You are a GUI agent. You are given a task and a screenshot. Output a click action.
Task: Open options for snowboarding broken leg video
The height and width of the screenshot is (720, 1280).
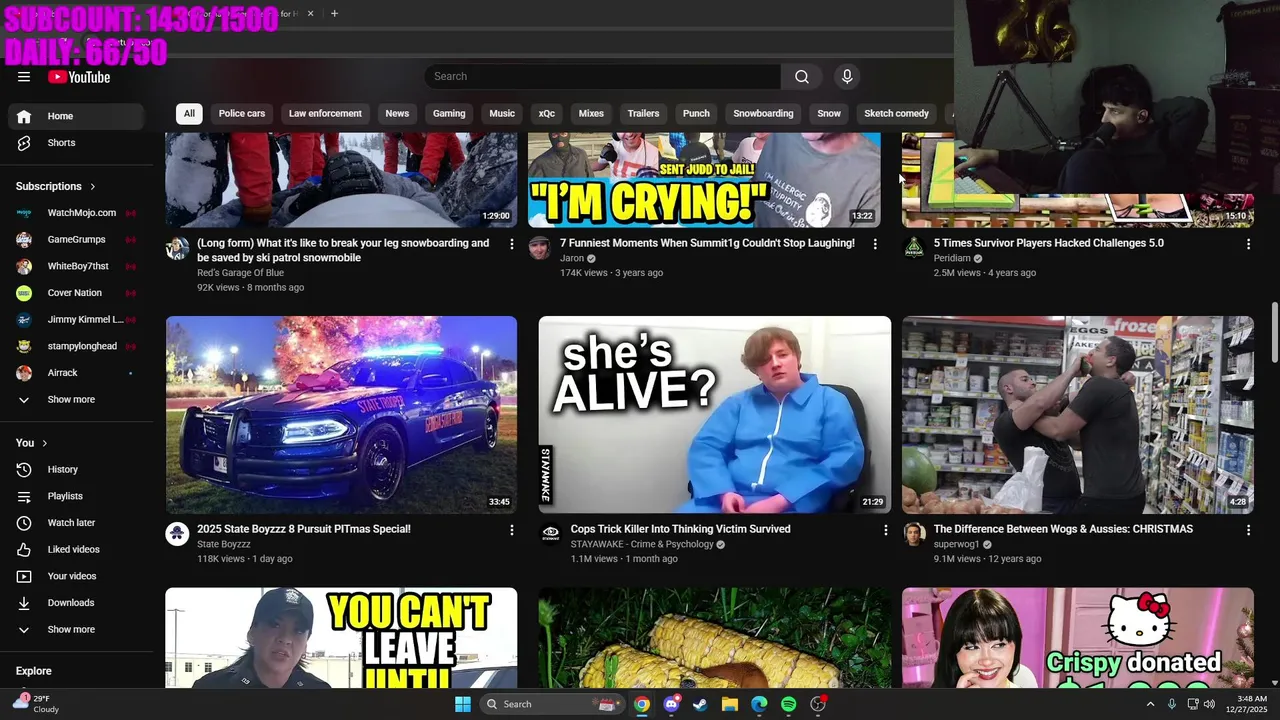coord(512,244)
